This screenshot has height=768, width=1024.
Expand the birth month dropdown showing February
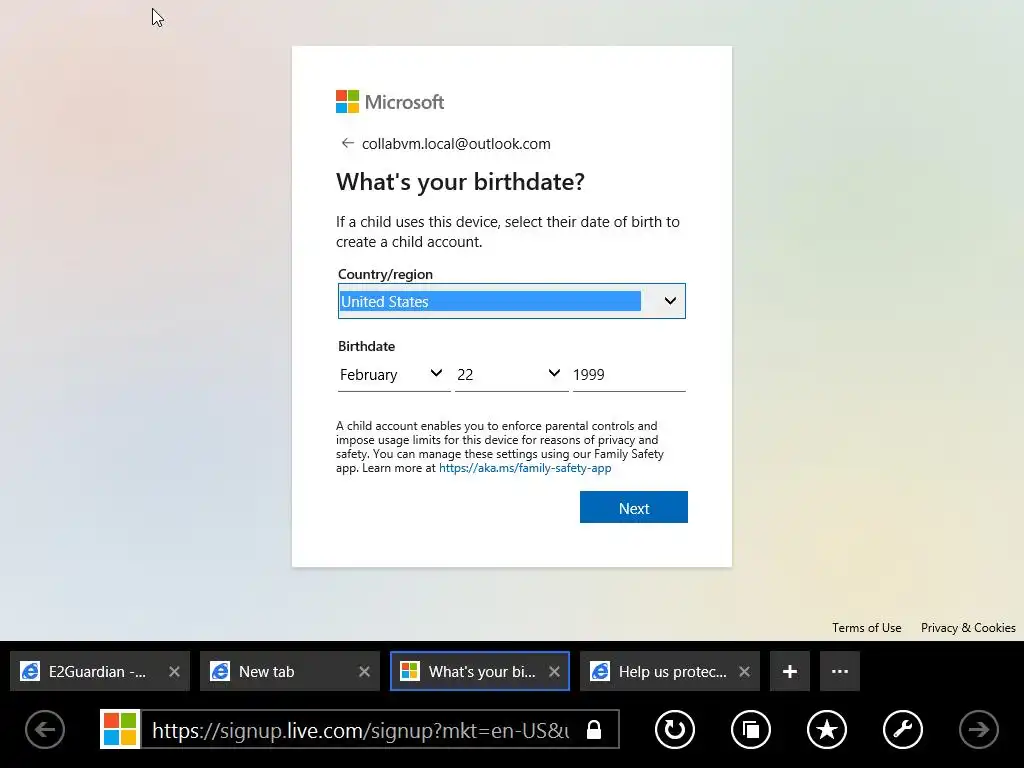[394, 374]
